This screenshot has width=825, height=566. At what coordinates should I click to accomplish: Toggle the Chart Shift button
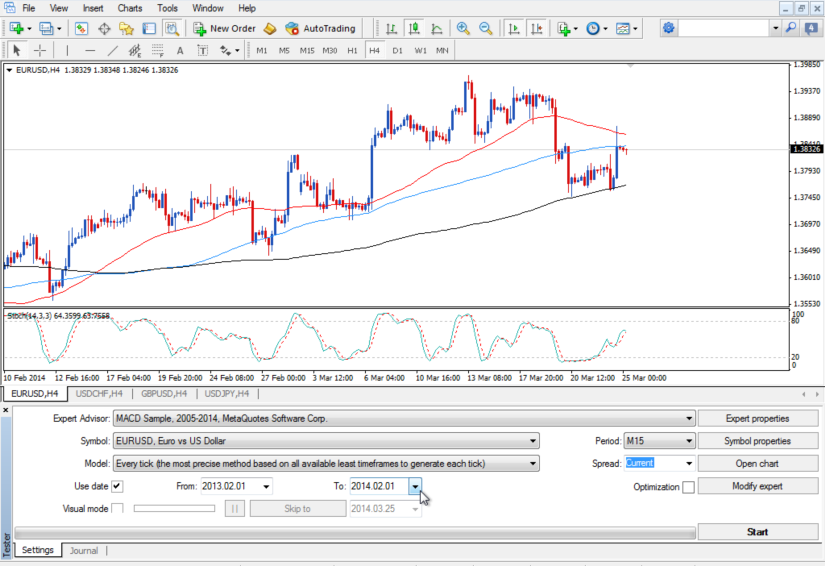click(537, 28)
